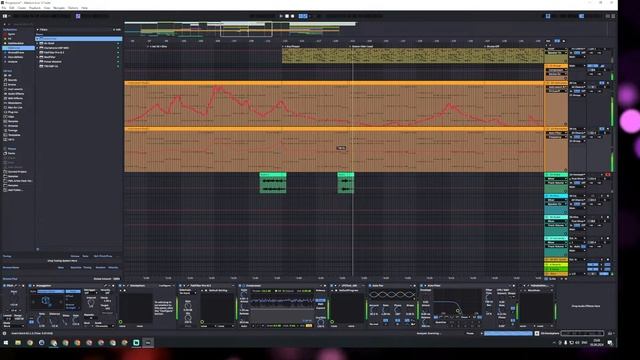Screen dimensions: 640x360
Task: Click the Compressor device title bar
Action: (x=282, y=286)
